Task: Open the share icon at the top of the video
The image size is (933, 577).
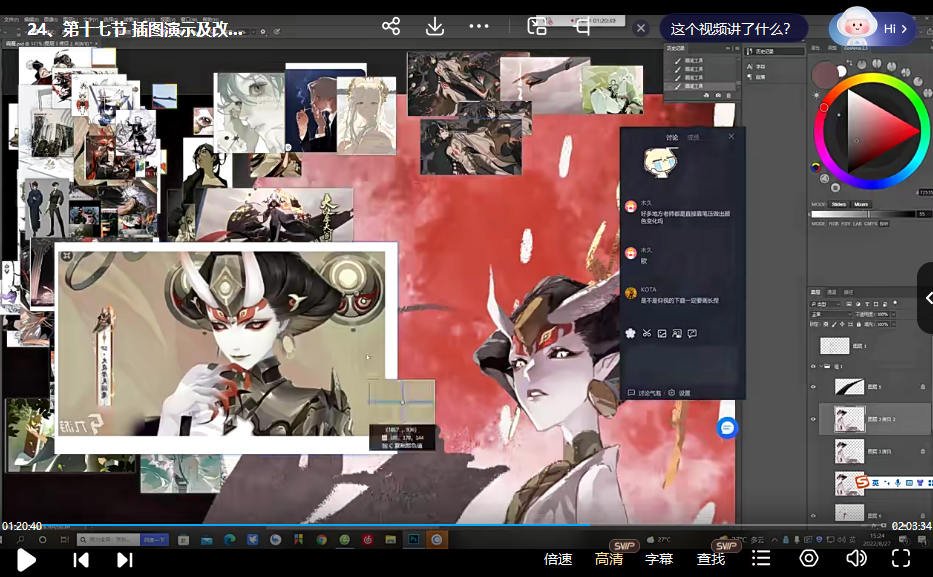Action: click(x=390, y=26)
